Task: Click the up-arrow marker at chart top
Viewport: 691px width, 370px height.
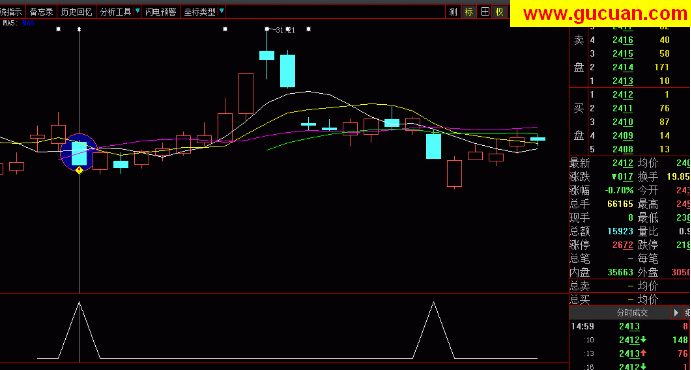Action: pos(79,29)
